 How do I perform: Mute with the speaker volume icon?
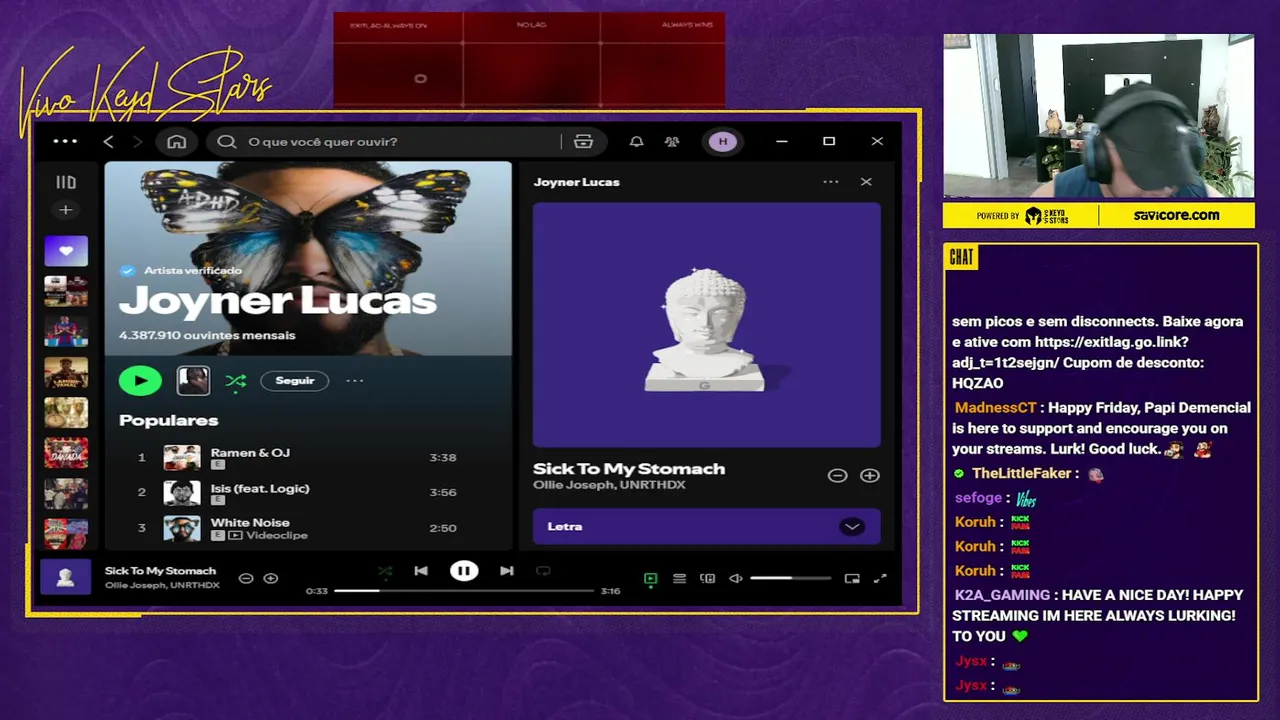coord(736,578)
